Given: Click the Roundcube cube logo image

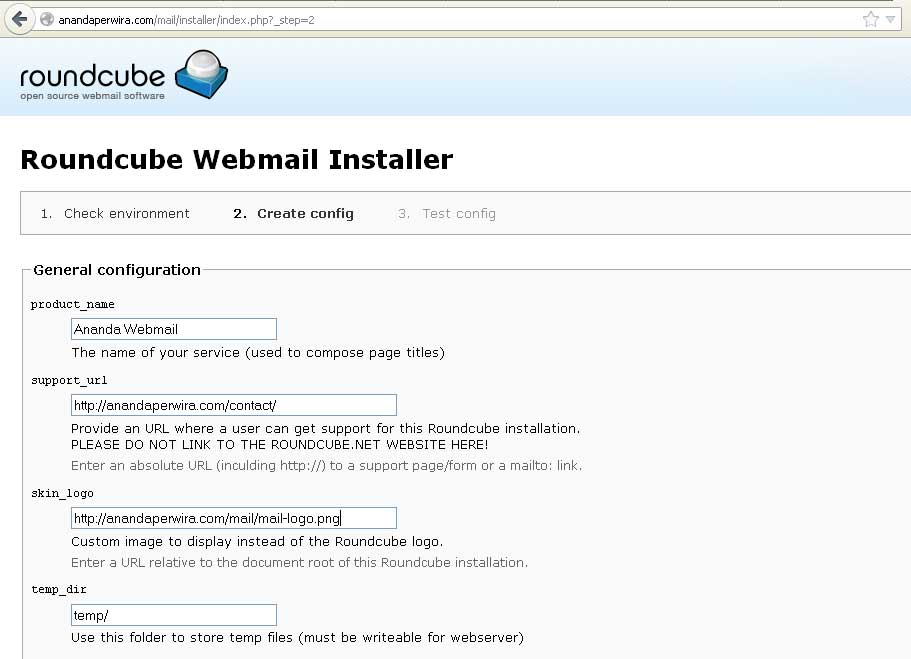Looking at the screenshot, I should 201,74.
